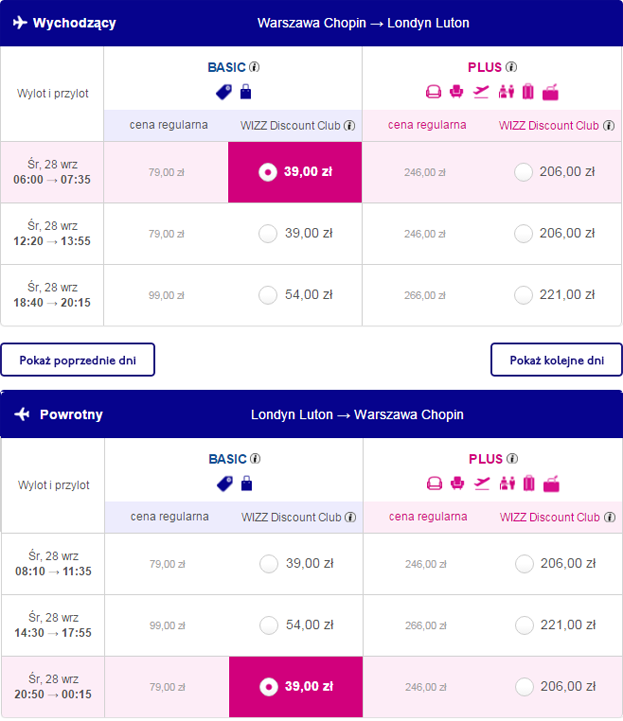Select return 14:30 flight PLUS 221,00 zł fare

click(524, 625)
